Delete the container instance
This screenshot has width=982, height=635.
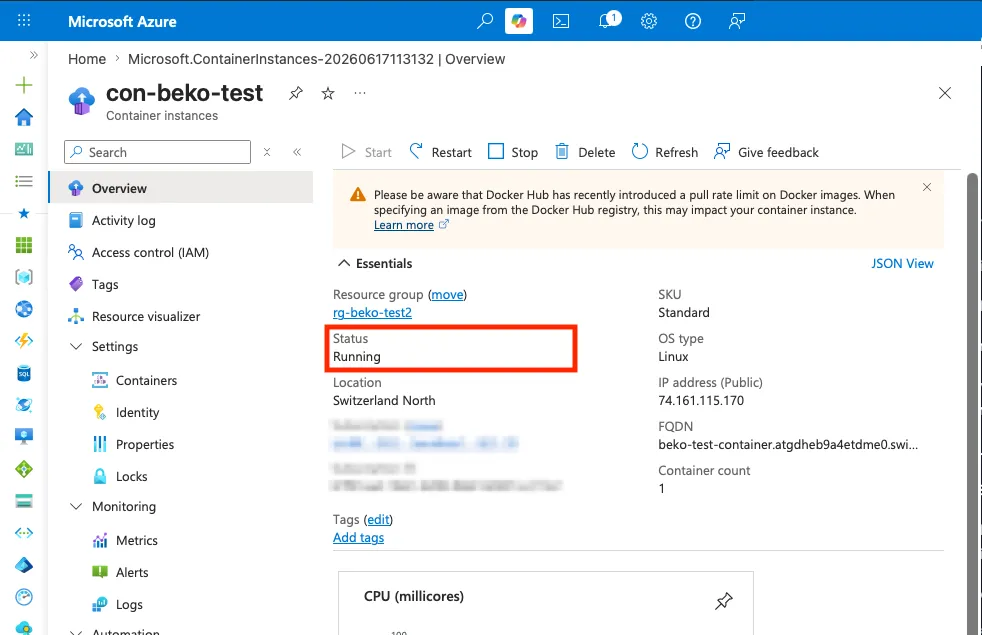click(x=585, y=152)
